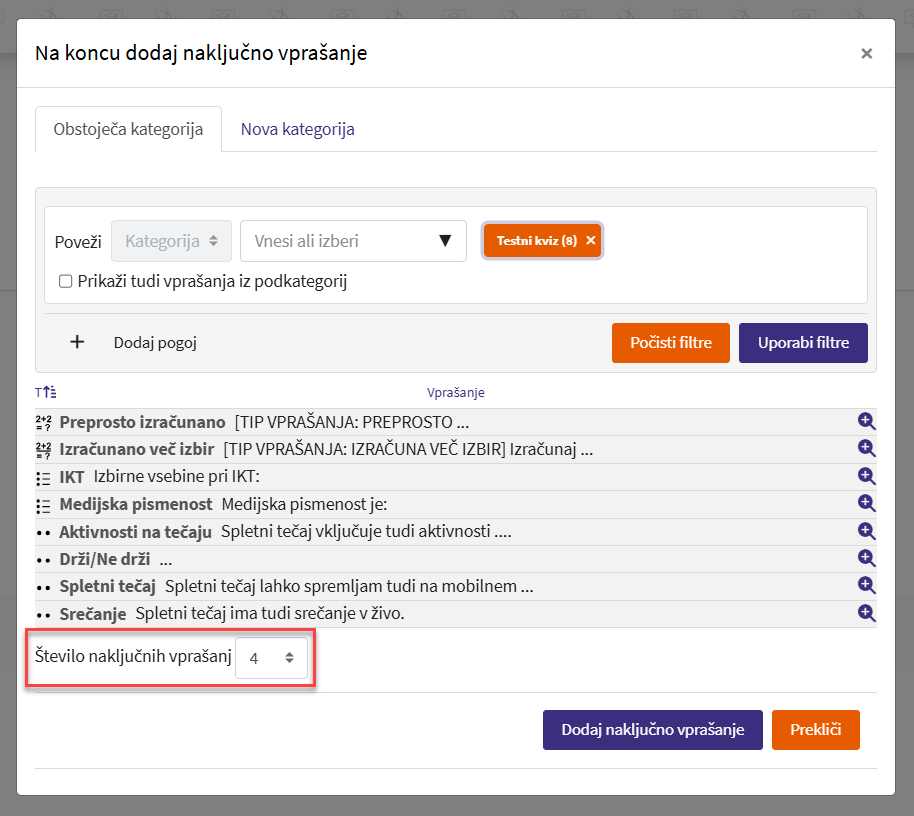Click the Počisti filtre button
Screen dimensions: 914x816
670,343
